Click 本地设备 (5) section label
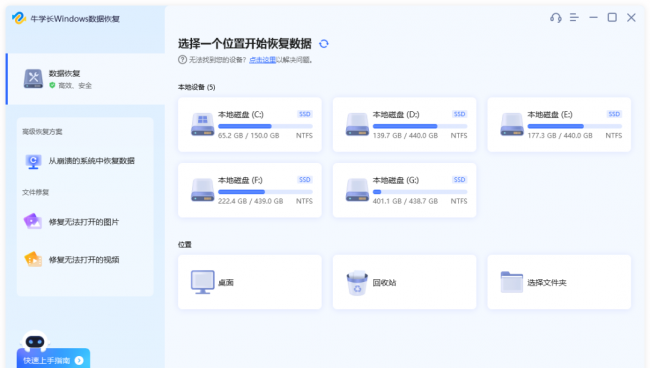The height and width of the screenshot is (368, 650). pyautogui.click(x=196, y=87)
